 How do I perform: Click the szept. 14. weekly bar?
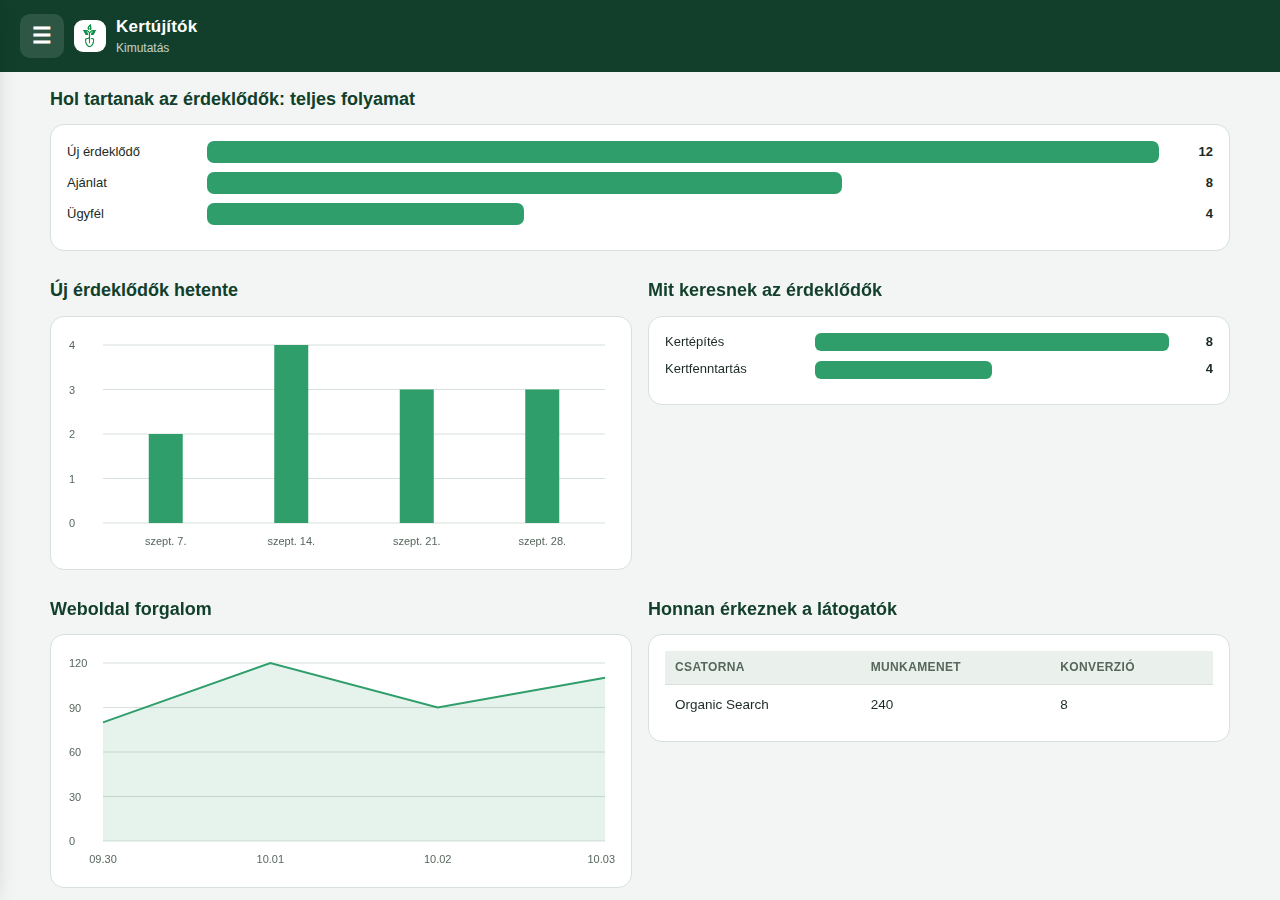tap(291, 434)
